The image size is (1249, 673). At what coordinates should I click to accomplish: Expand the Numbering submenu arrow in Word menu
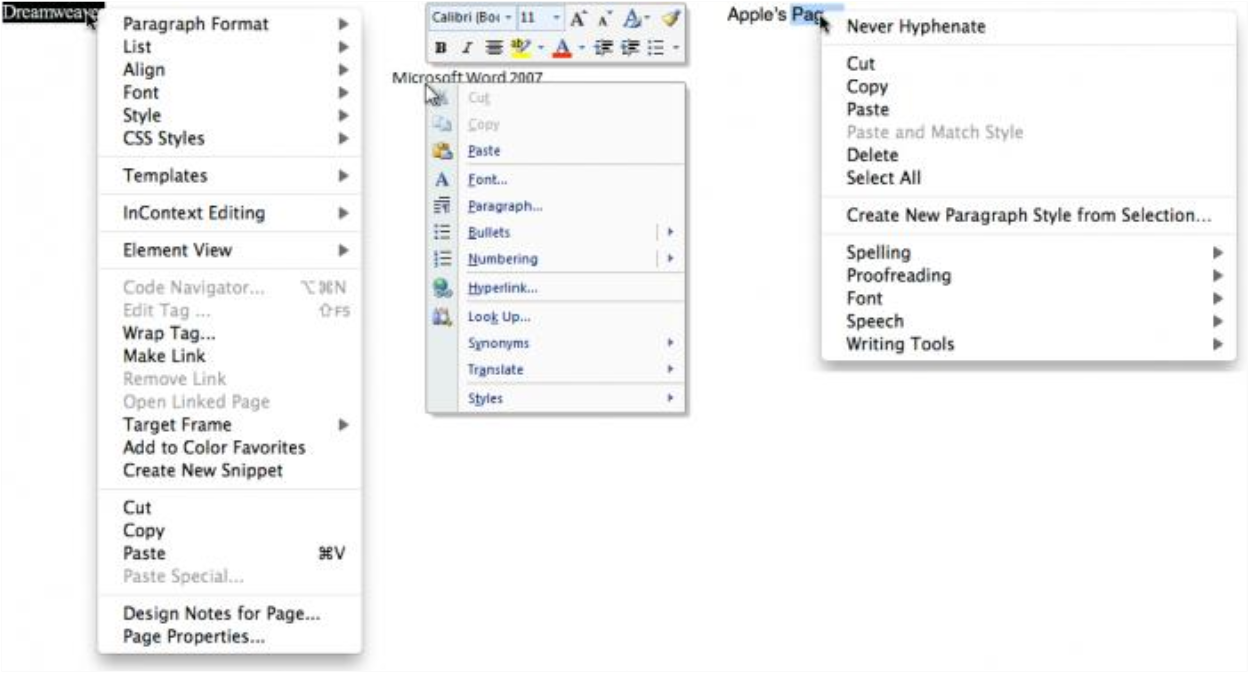(670, 259)
